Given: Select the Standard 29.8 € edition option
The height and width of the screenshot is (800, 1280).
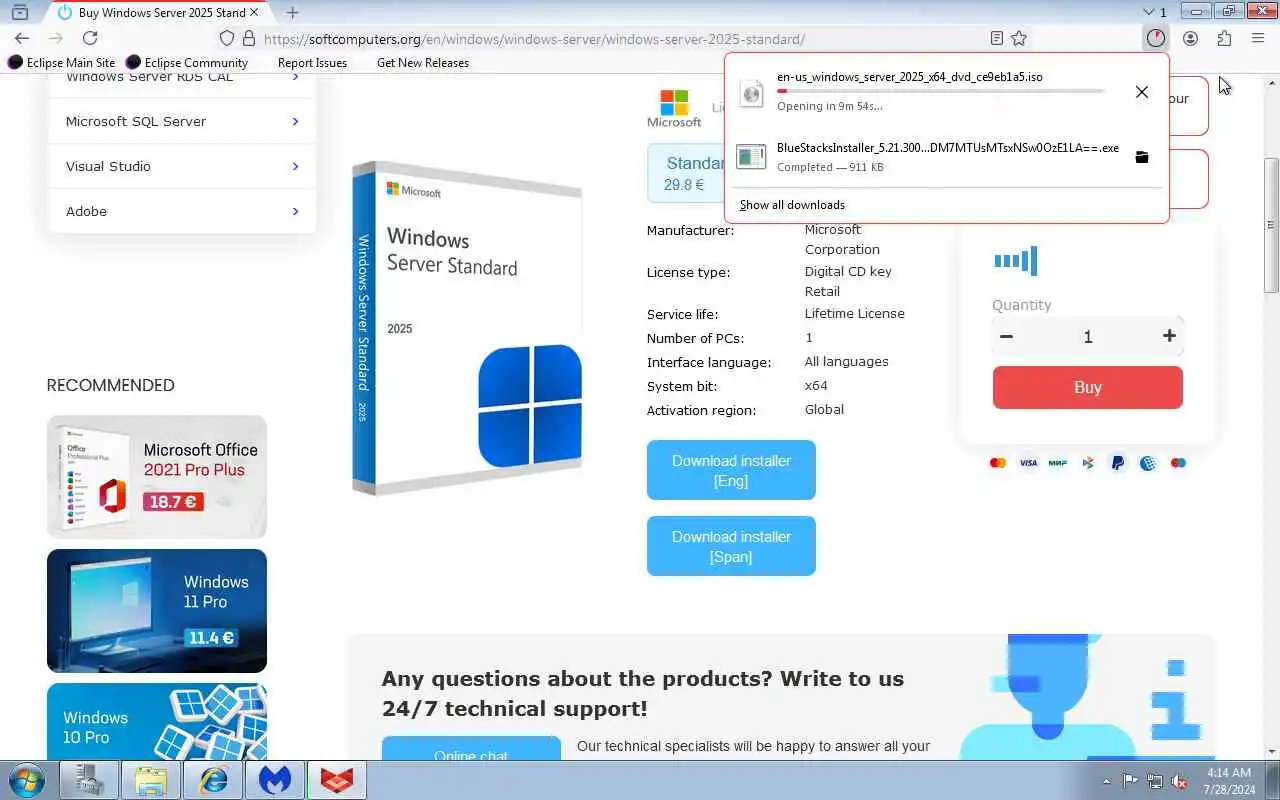Looking at the screenshot, I should pyautogui.click(x=686, y=173).
